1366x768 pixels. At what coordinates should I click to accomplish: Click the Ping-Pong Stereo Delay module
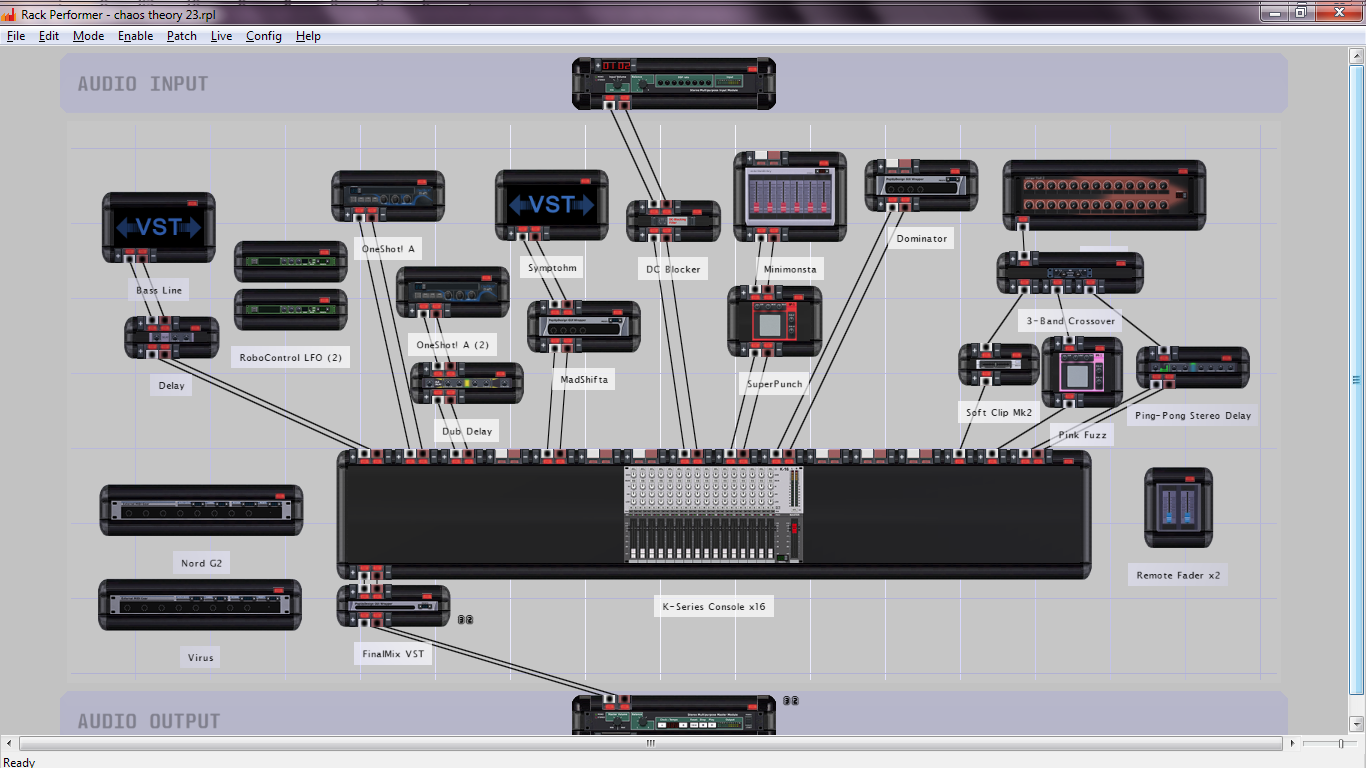coord(1193,368)
